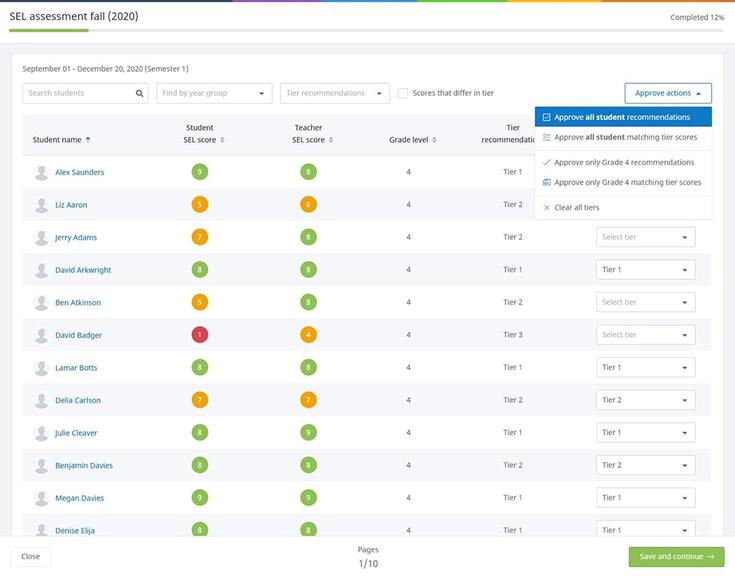Open Delia Carlson tier dropdown
Screen dimensions: 735x578
(645, 400)
